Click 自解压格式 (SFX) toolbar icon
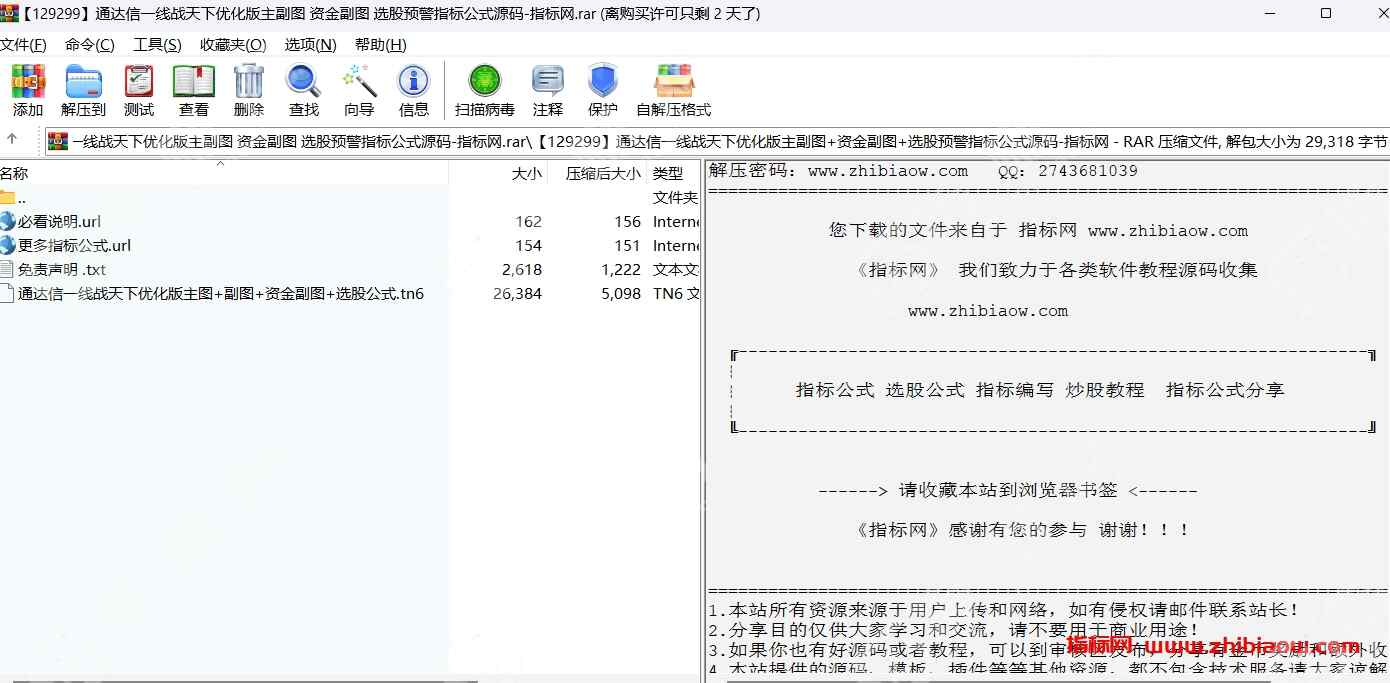 coord(673,90)
